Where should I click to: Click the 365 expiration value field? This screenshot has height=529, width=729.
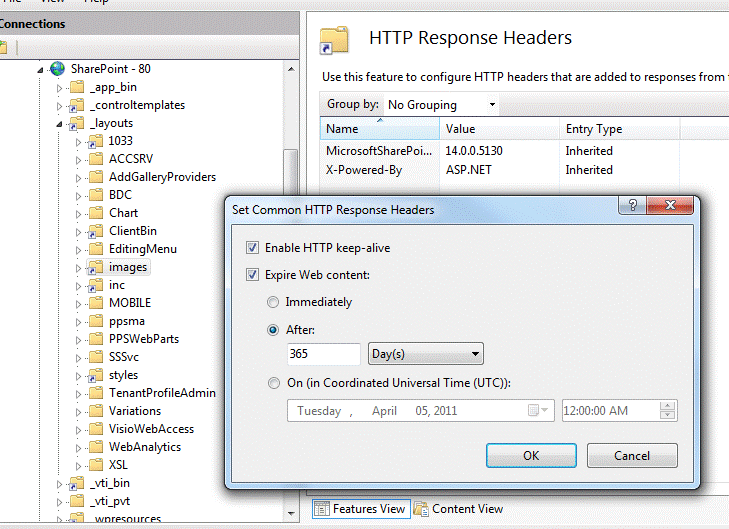click(x=324, y=354)
